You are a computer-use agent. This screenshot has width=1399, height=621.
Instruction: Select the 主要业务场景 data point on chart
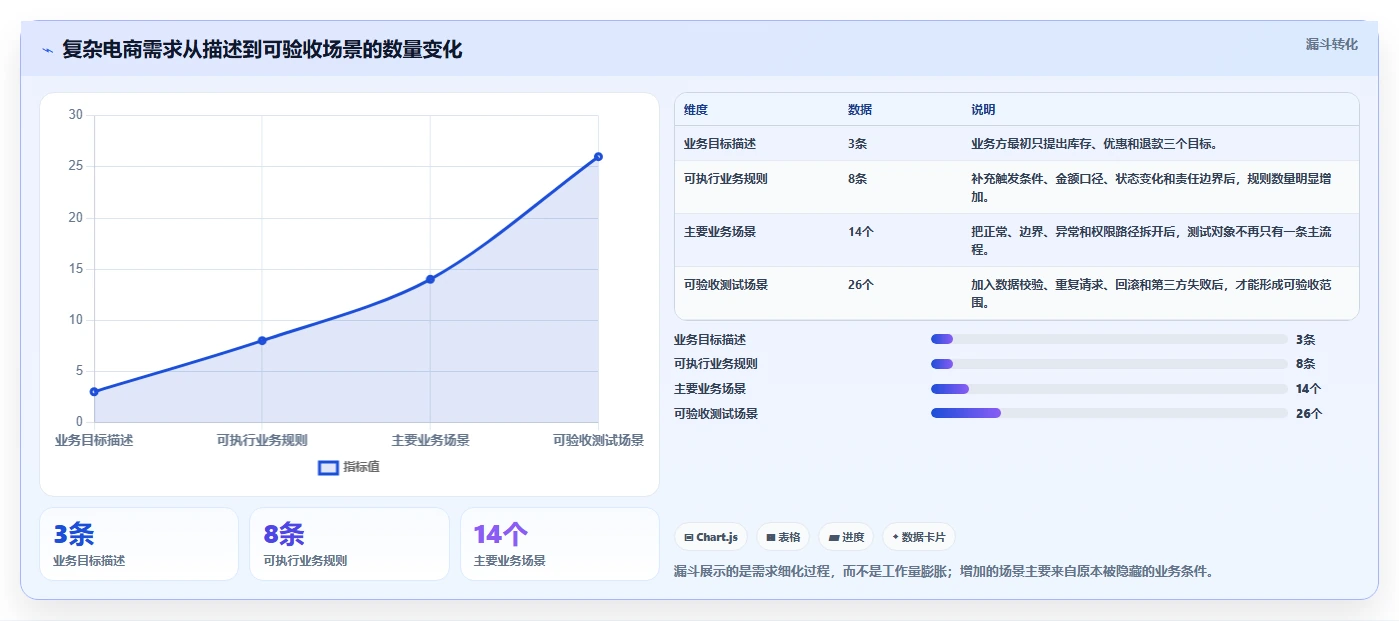[430, 279]
